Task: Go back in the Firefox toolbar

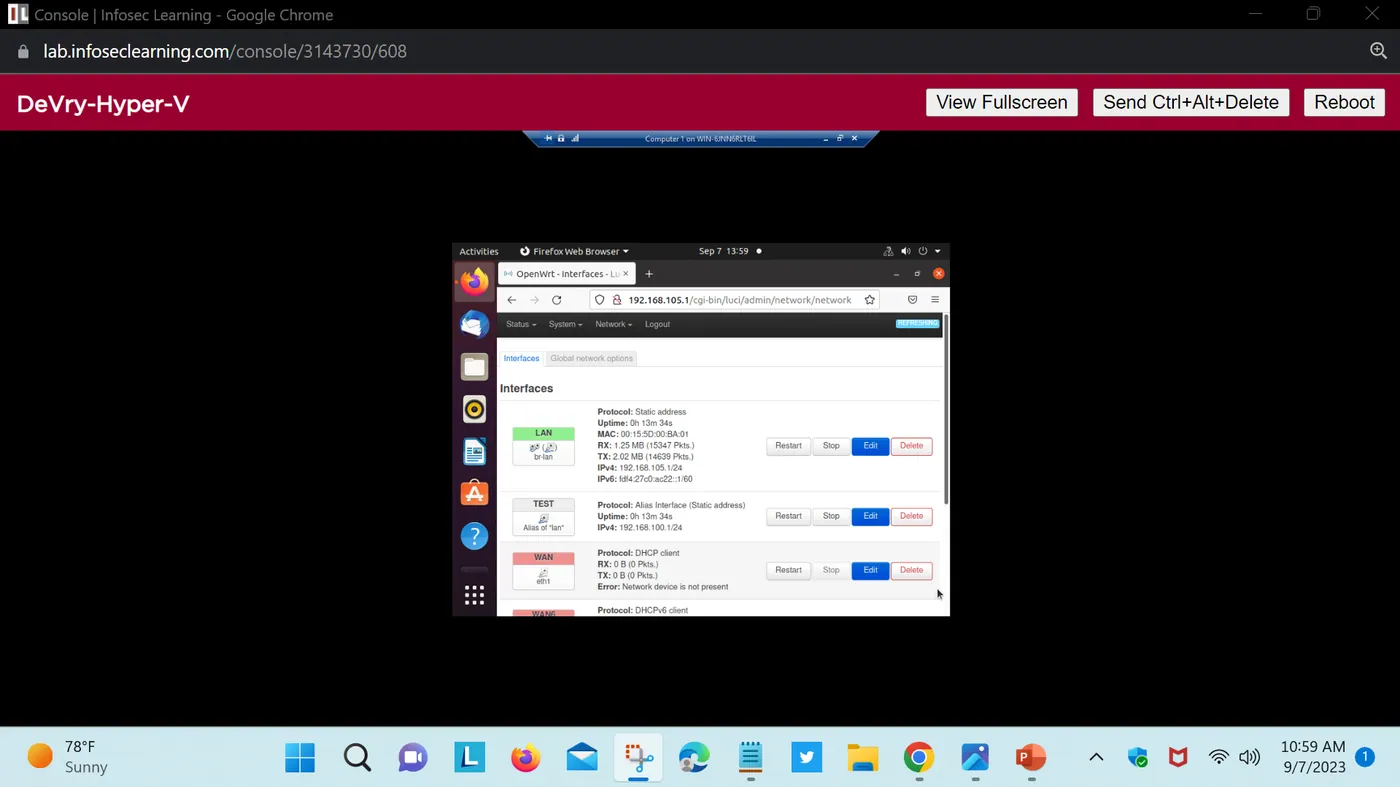Action: click(x=512, y=300)
